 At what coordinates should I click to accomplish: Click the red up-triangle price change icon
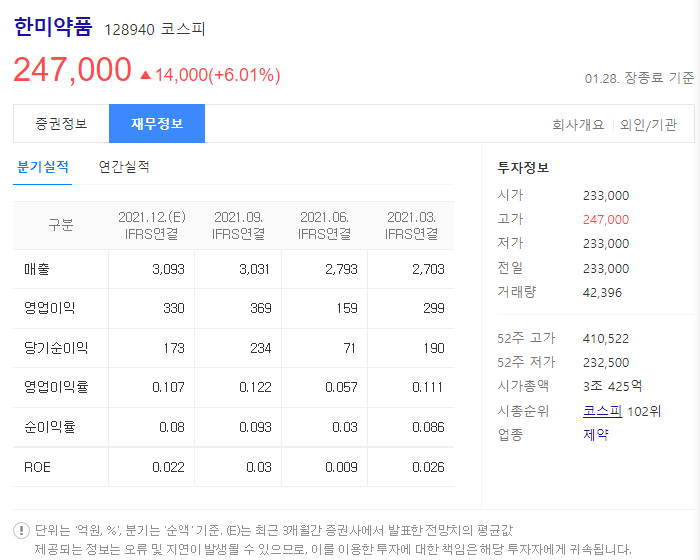(145, 75)
